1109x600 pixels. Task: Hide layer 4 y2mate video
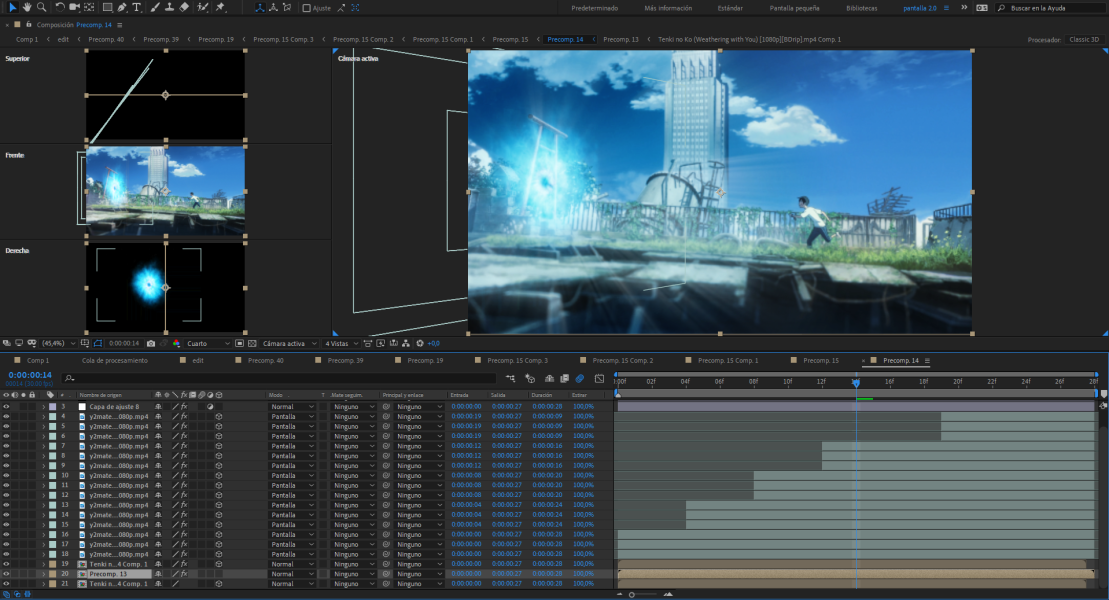pyautogui.click(x=6, y=417)
